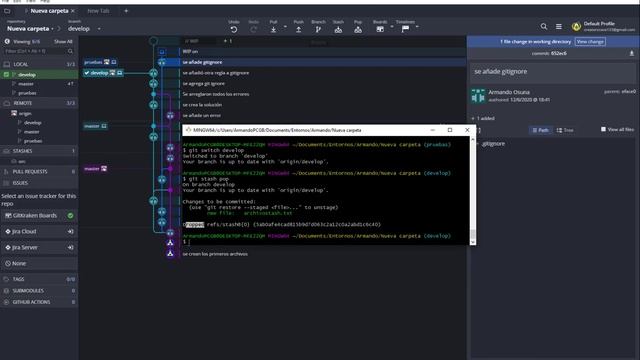Viewport: 640px width, 360px height.
Task: Switch to the New Tab tab
Action: click(98, 11)
